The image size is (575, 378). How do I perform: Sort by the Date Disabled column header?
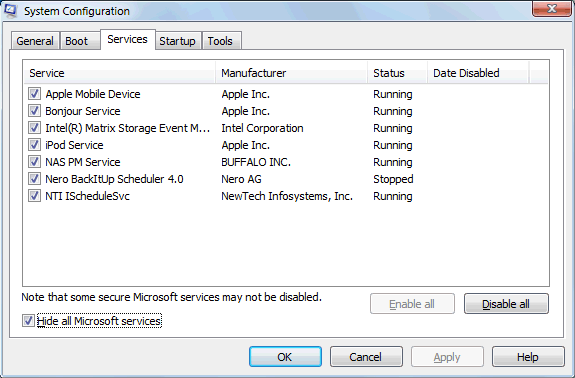pos(478,73)
